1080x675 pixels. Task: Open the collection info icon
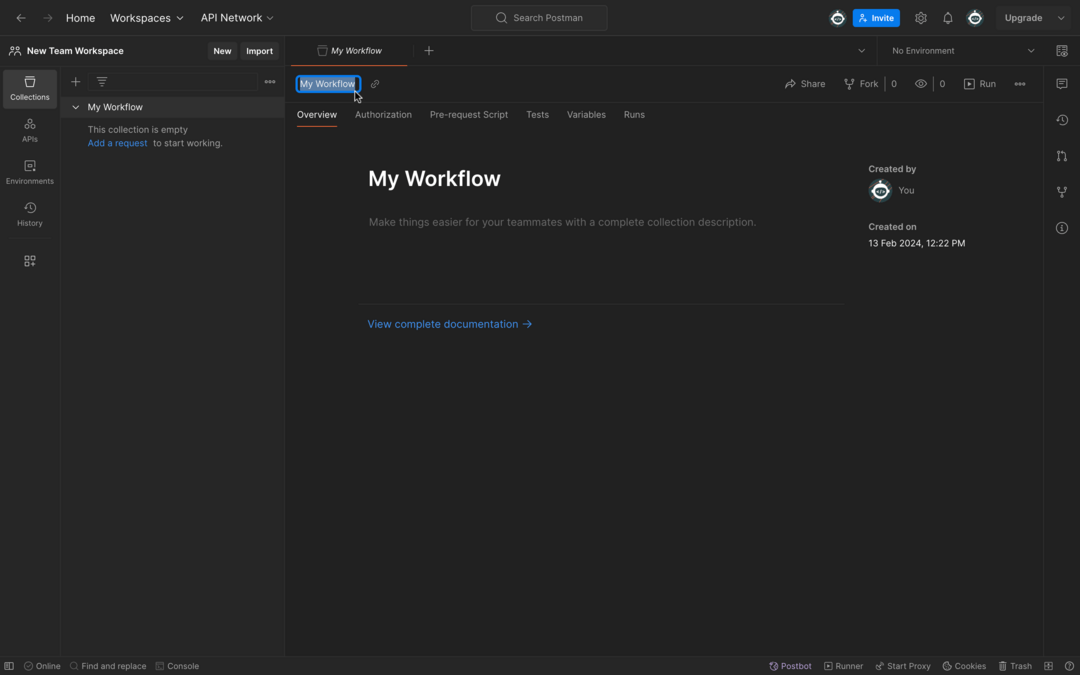(x=1061, y=228)
